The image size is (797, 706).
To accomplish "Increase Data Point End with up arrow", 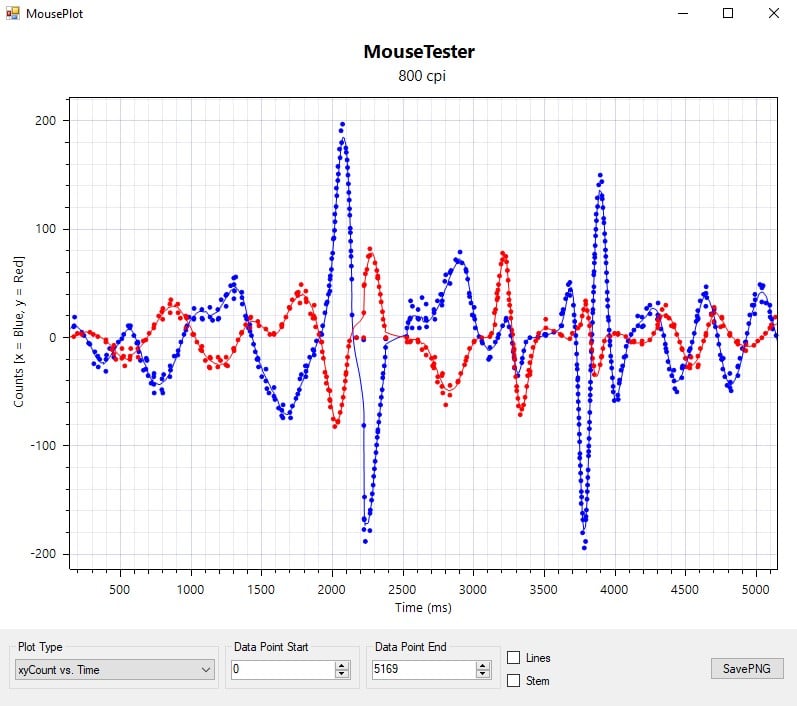I will [x=485, y=665].
